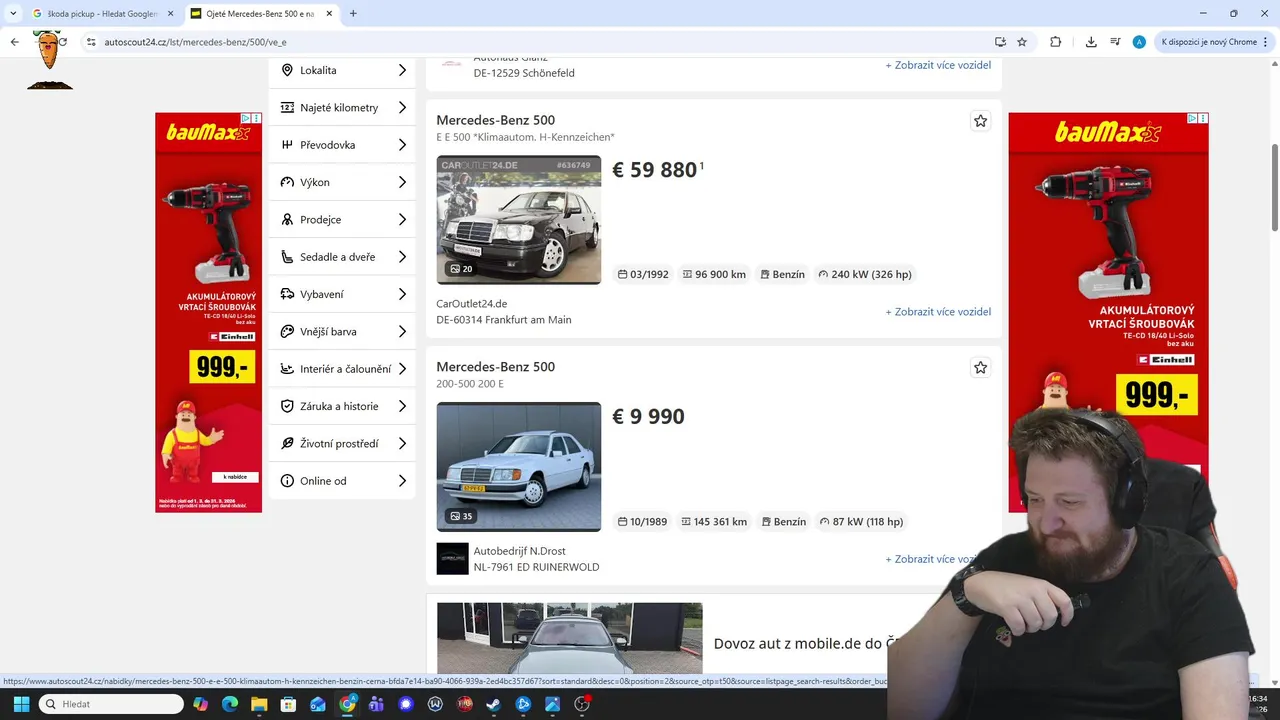Open the left bauMax drill advertisement
This screenshot has height=720, width=1280.
208,313
